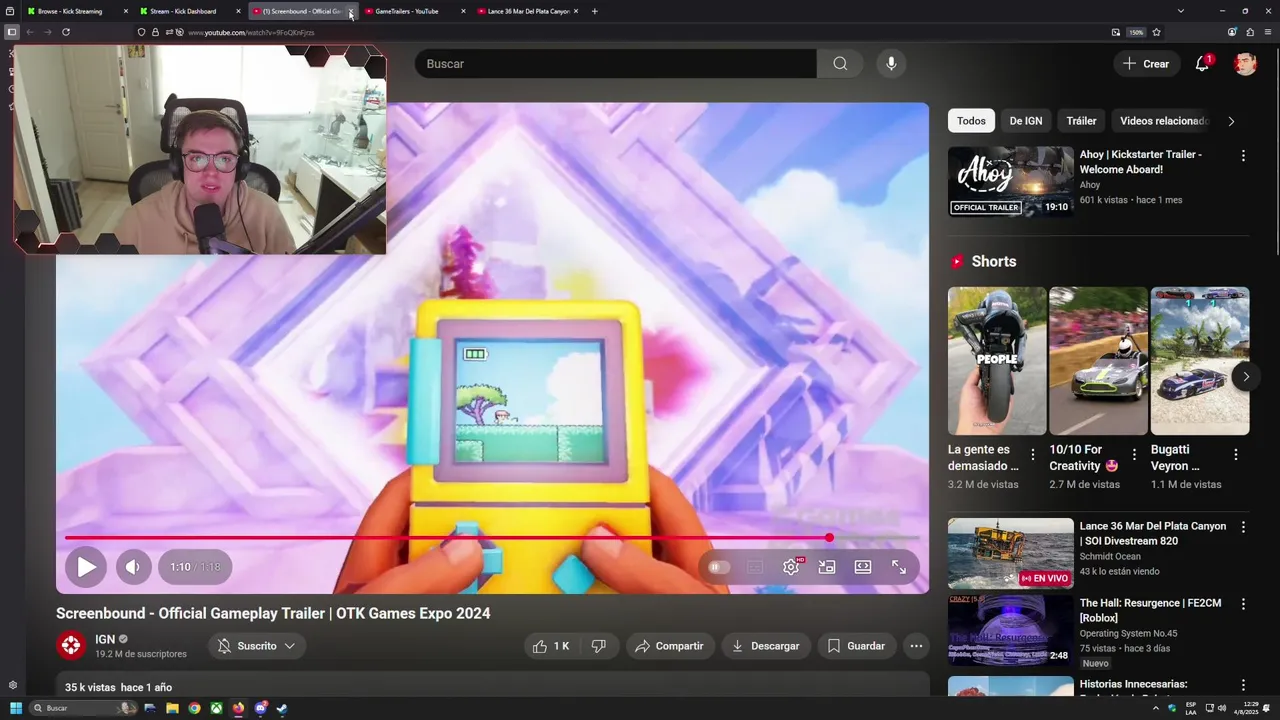Open the YouTube notifications bell
This screenshot has height=720, width=1280.
1202,64
